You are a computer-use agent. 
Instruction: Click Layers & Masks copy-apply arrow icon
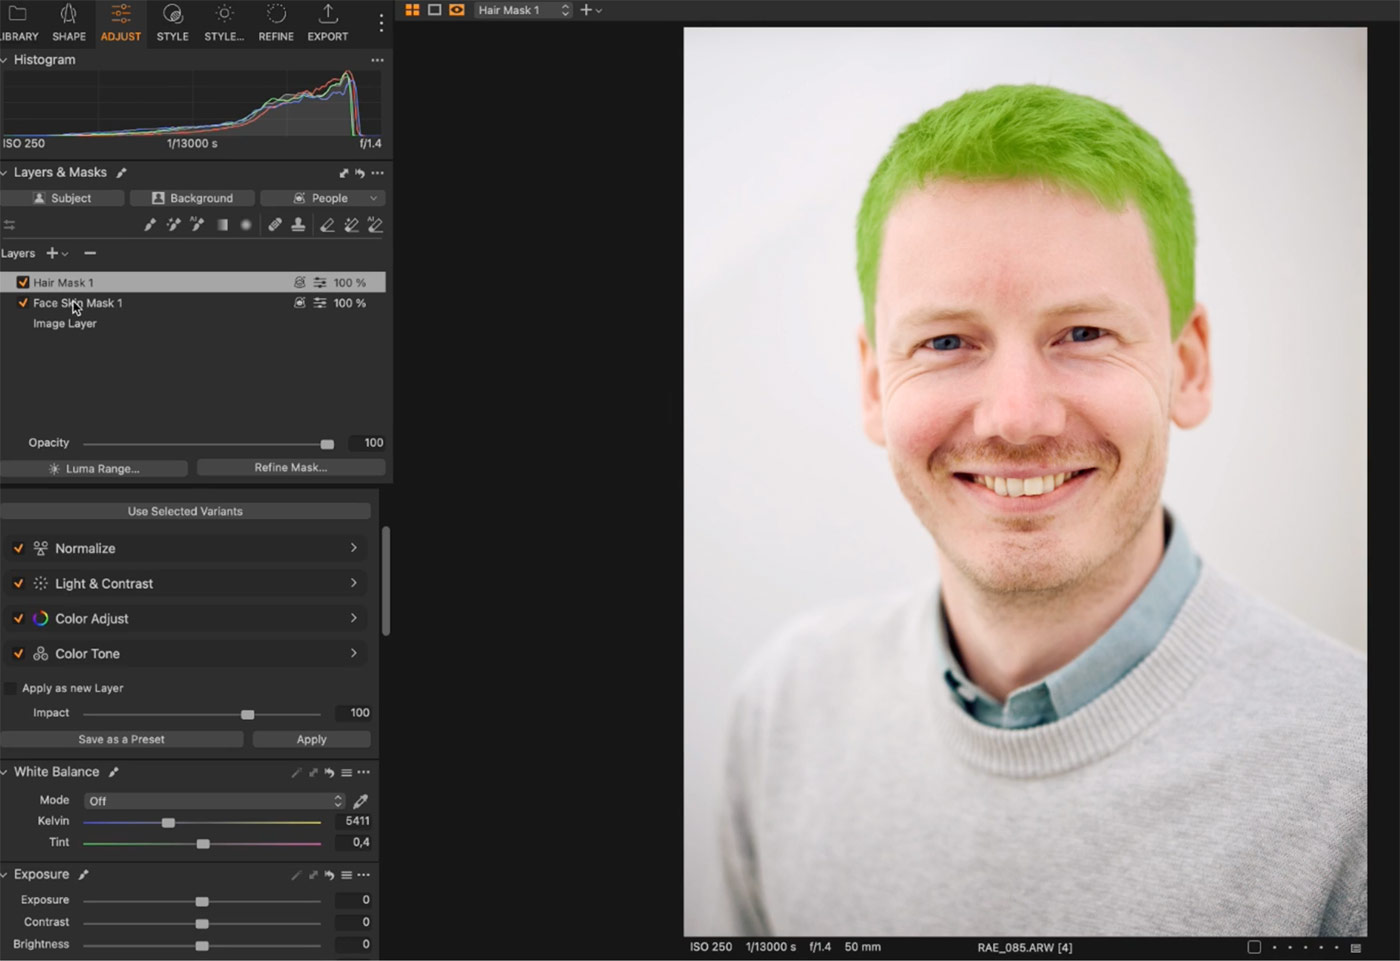point(344,173)
